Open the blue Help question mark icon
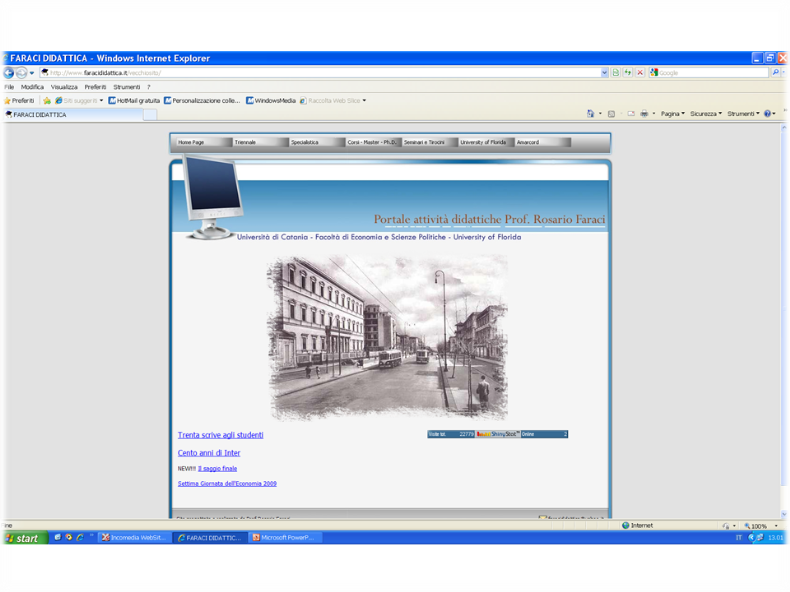Screen dimensions: 790x592 click(x=767, y=114)
